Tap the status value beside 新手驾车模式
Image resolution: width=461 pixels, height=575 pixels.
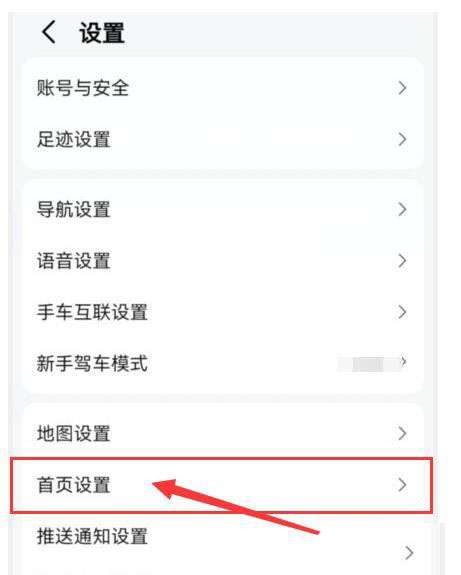(368, 364)
